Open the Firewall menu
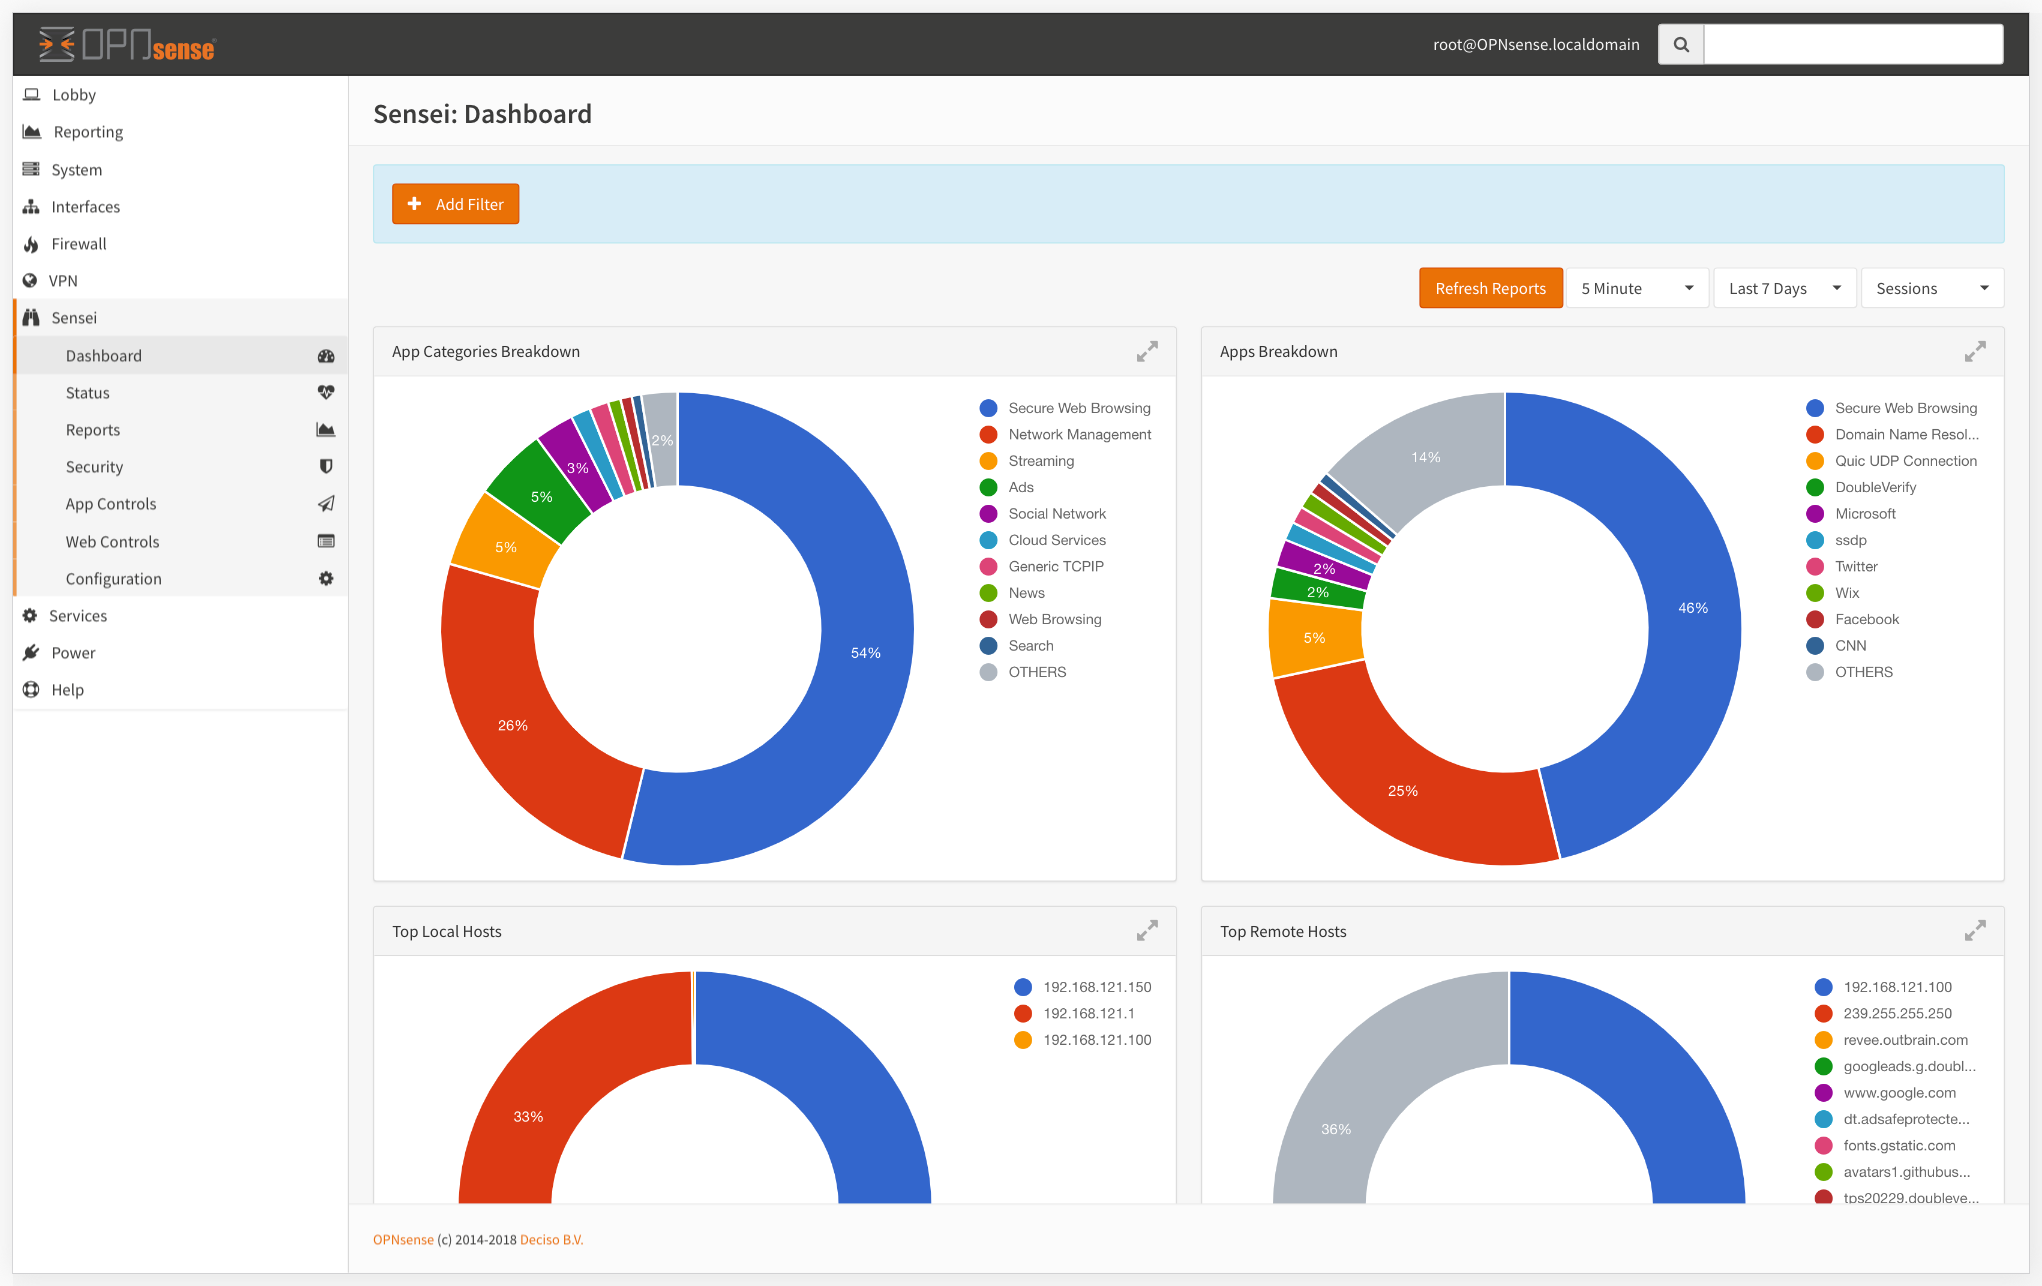 180,243
